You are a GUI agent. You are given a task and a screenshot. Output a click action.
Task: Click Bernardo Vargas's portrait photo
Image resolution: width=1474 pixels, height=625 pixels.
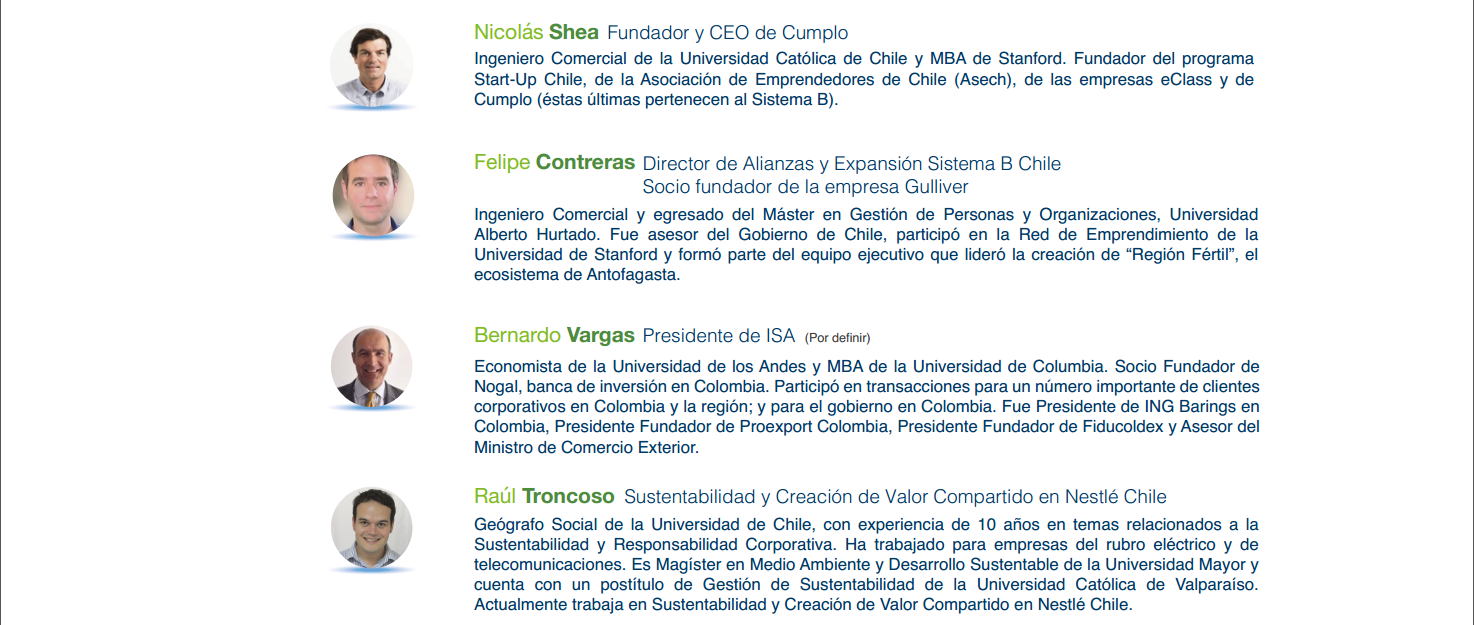tap(372, 367)
